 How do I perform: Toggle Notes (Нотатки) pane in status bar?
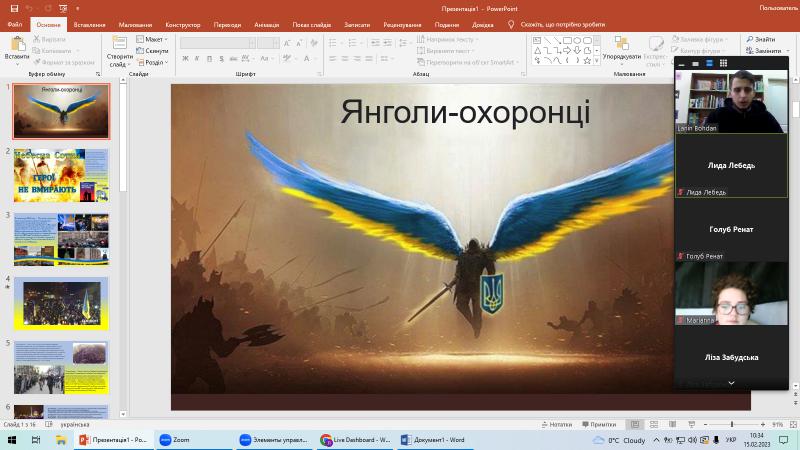coord(557,424)
